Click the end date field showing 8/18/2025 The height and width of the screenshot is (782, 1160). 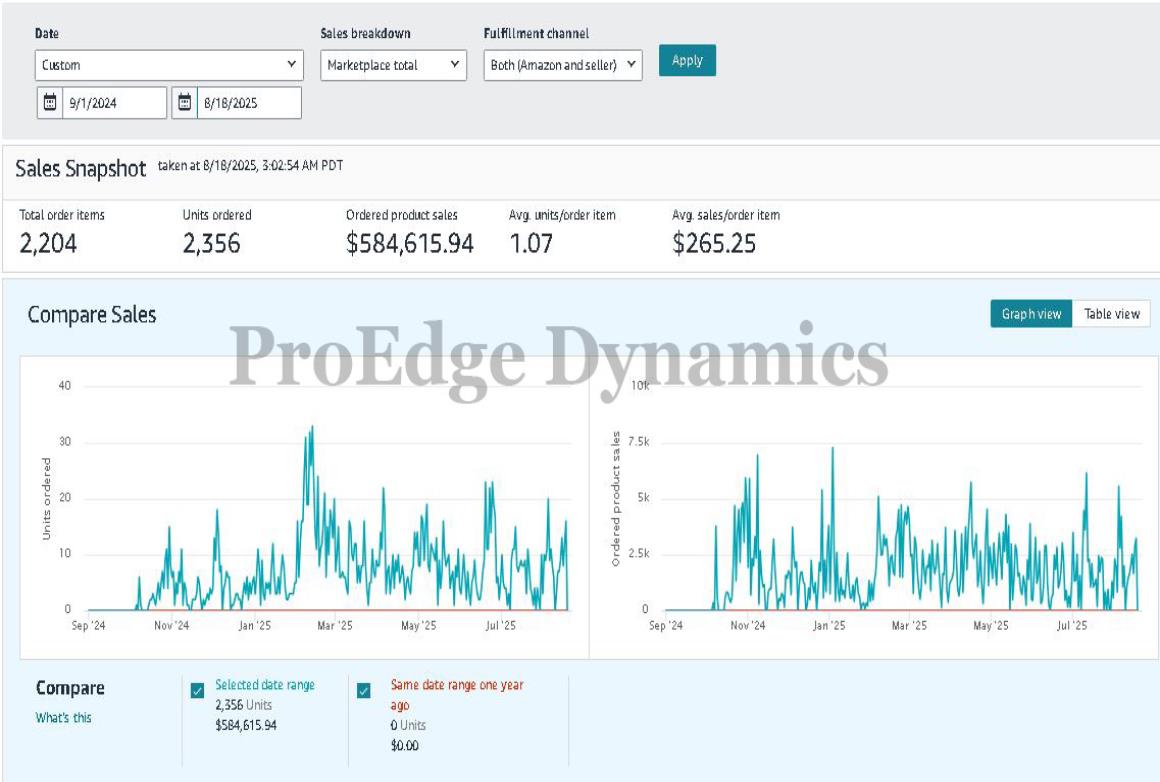(248, 102)
